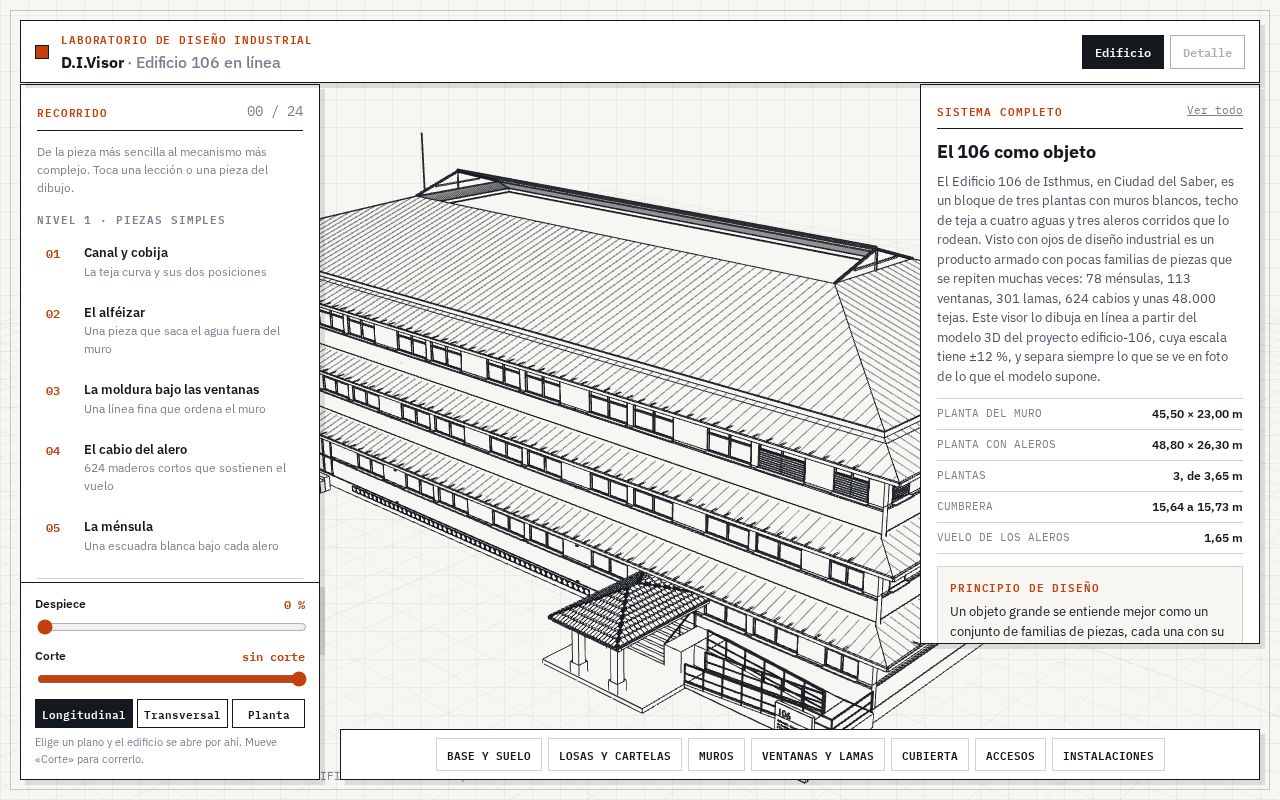This screenshot has height=800, width=1280.
Task: Switch to Detalle view mode
Action: coord(1207,52)
